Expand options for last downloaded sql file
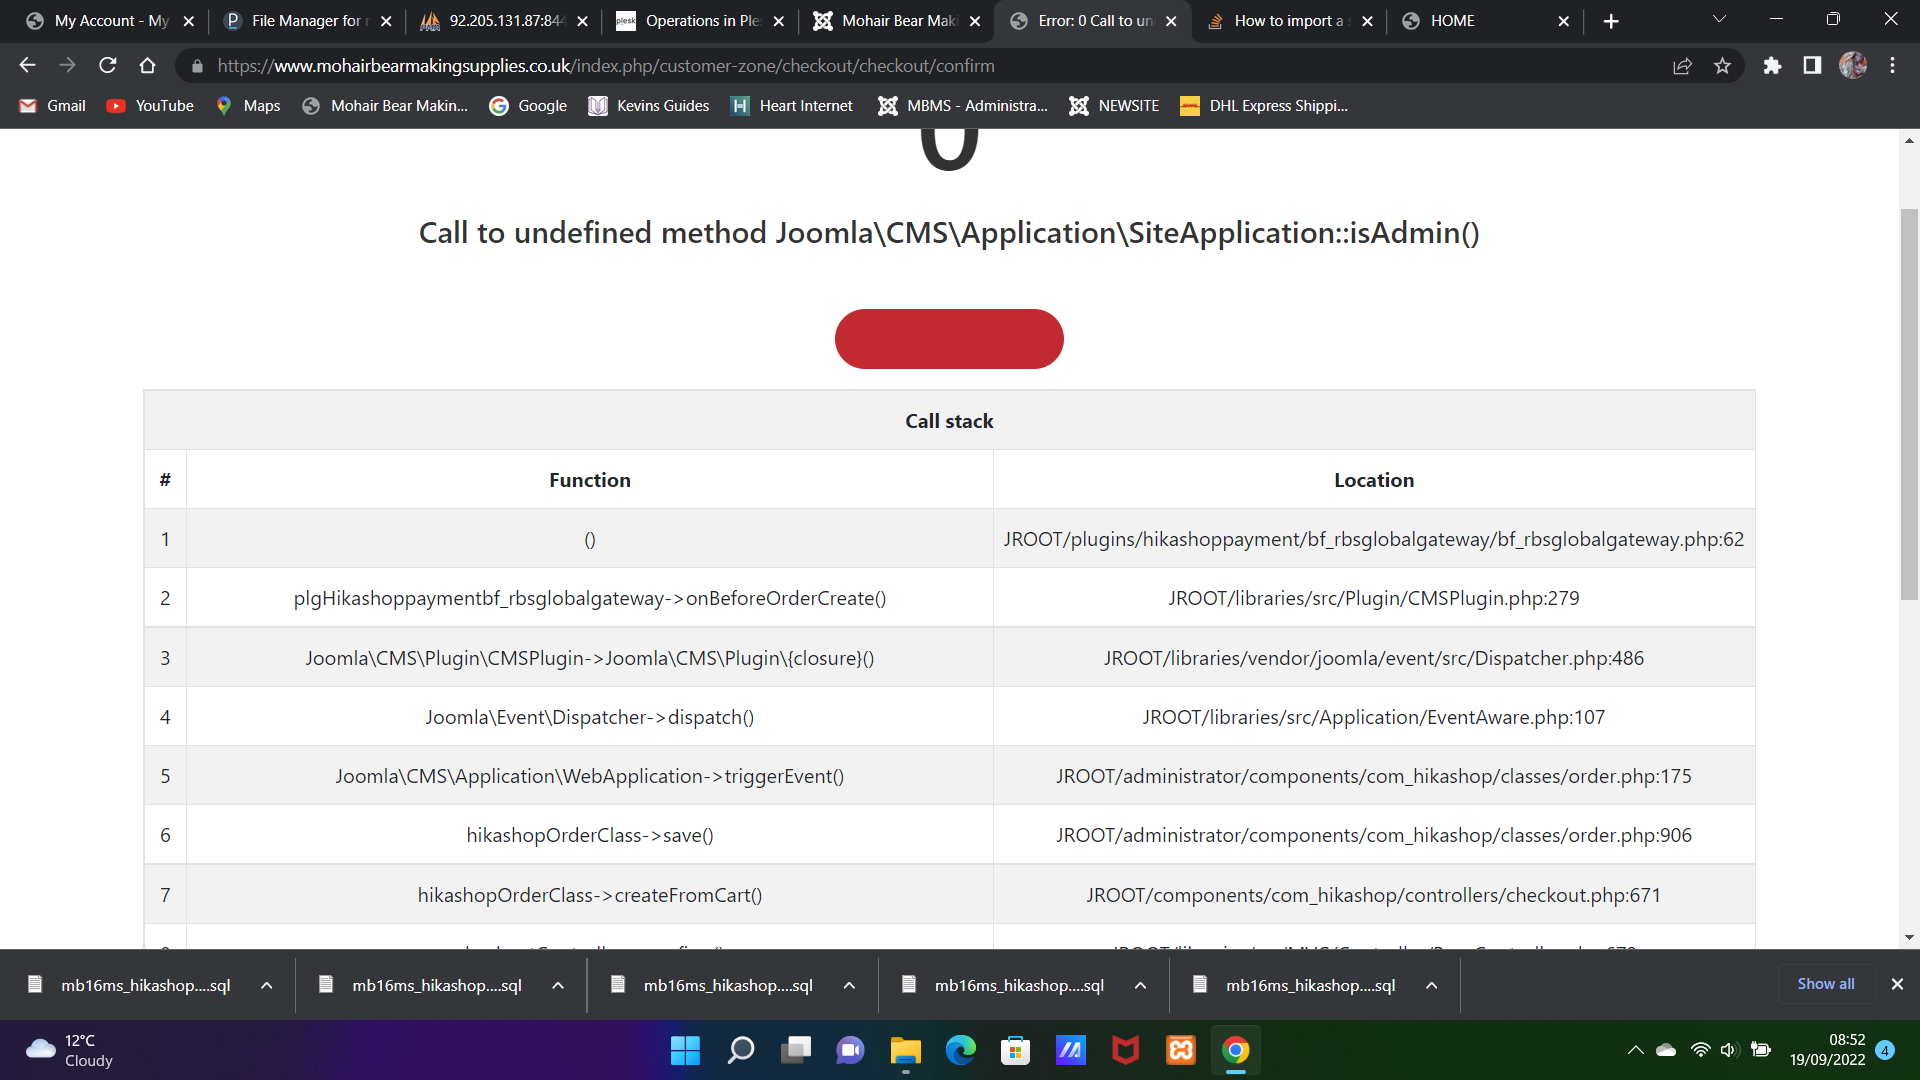This screenshot has width=1920, height=1080. point(1432,985)
